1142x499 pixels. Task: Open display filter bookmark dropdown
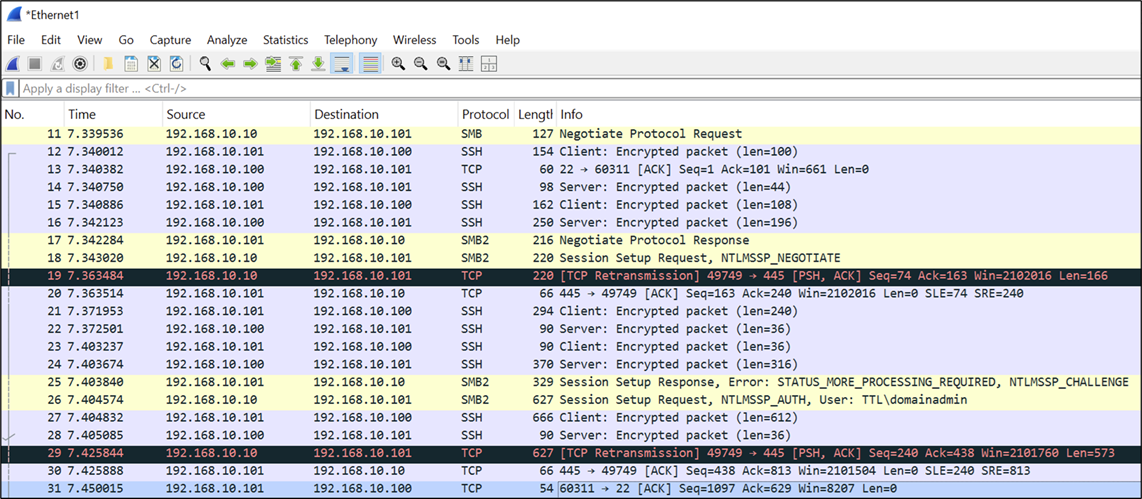click(x=10, y=89)
